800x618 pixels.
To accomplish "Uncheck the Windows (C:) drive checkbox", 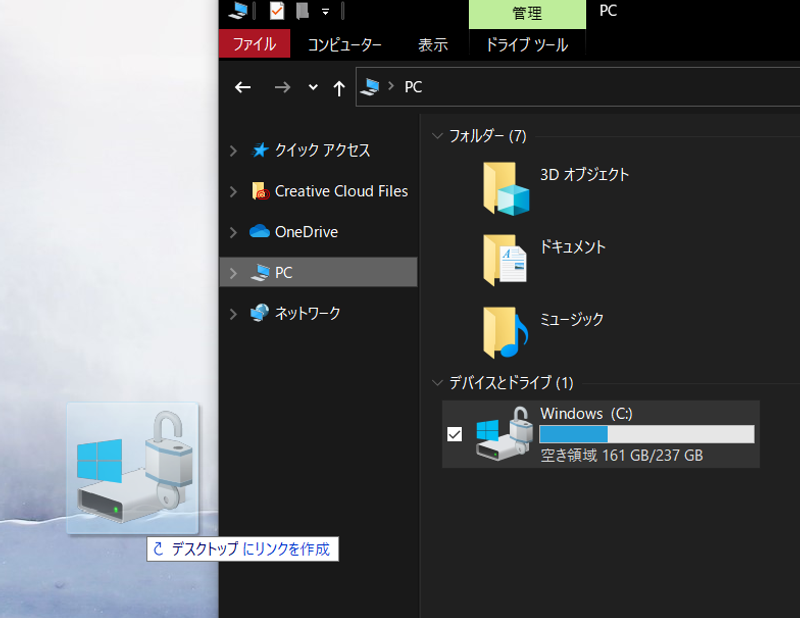I will [x=455, y=434].
